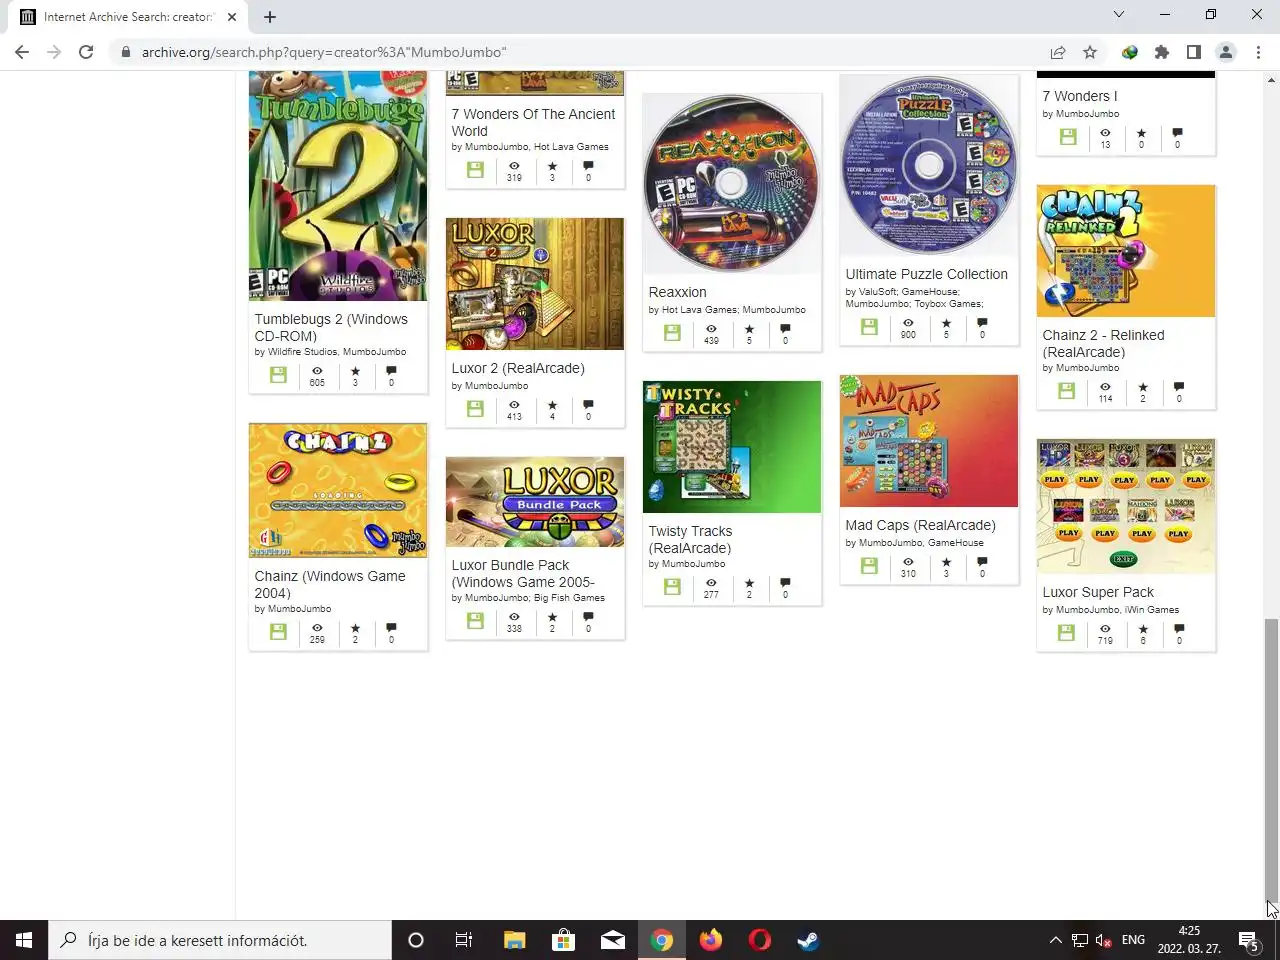Viewport: 1280px width, 960px height.
Task: Open the Luxor Super Pack title link
Action: pos(1098,592)
